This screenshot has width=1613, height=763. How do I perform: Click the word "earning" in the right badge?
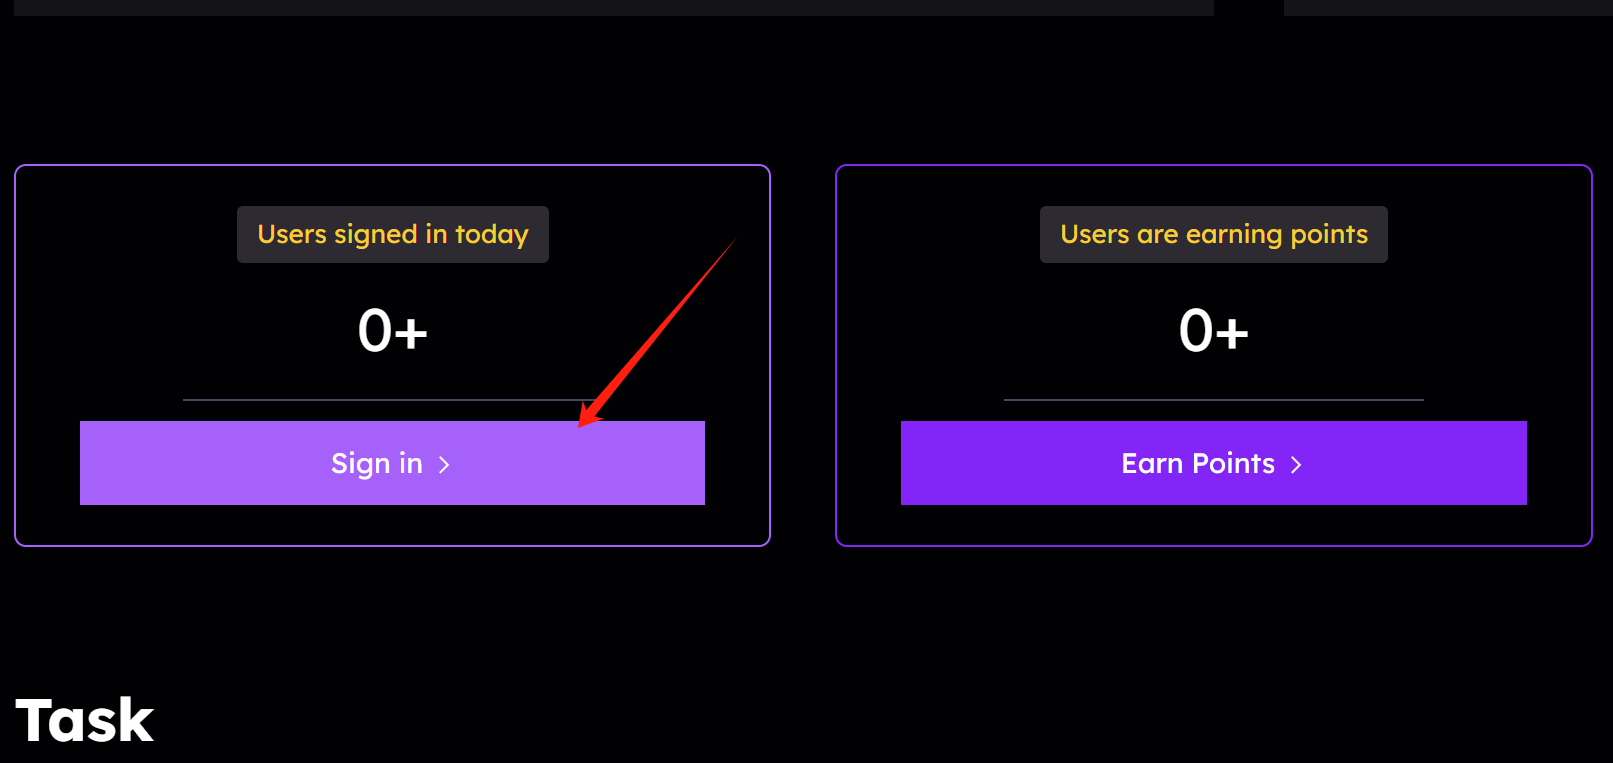tap(1233, 234)
